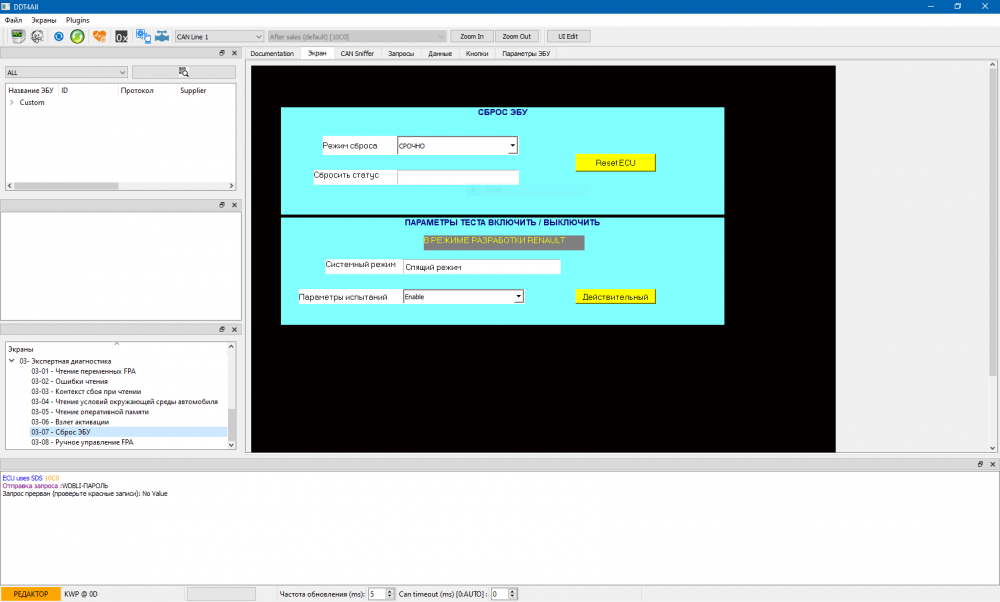
Task: Click the Частота обновления stepper arrows
Action: pos(390,594)
